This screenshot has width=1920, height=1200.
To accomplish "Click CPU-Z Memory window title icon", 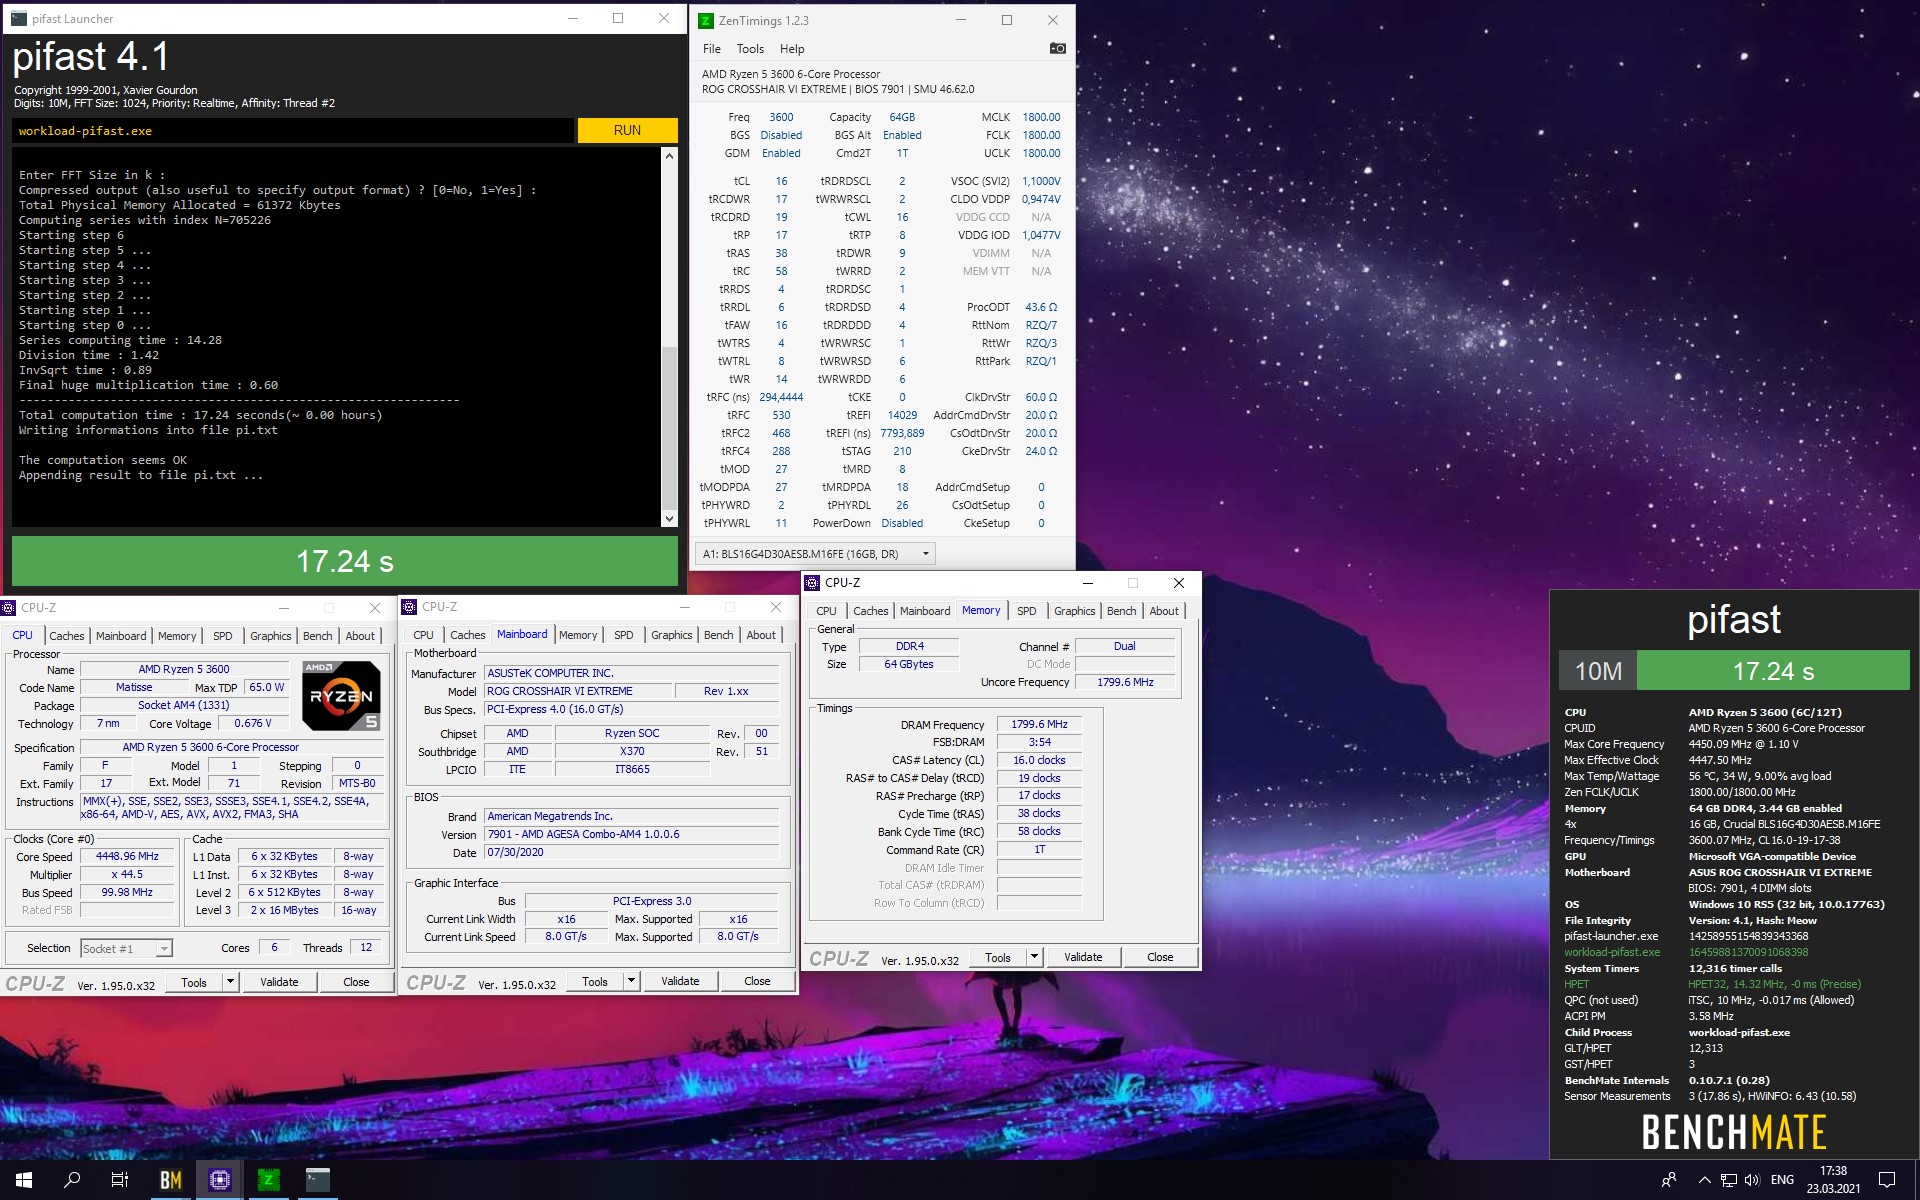I will pyautogui.click(x=813, y=583).
